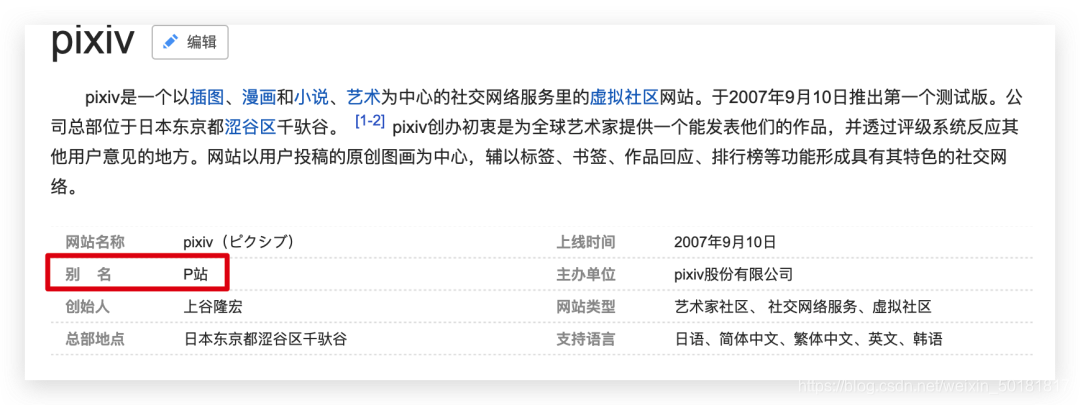Viewport: 1080px width, 405px height.
Task: Click the 编辑 edit button
Action: [x=189, y=42]
